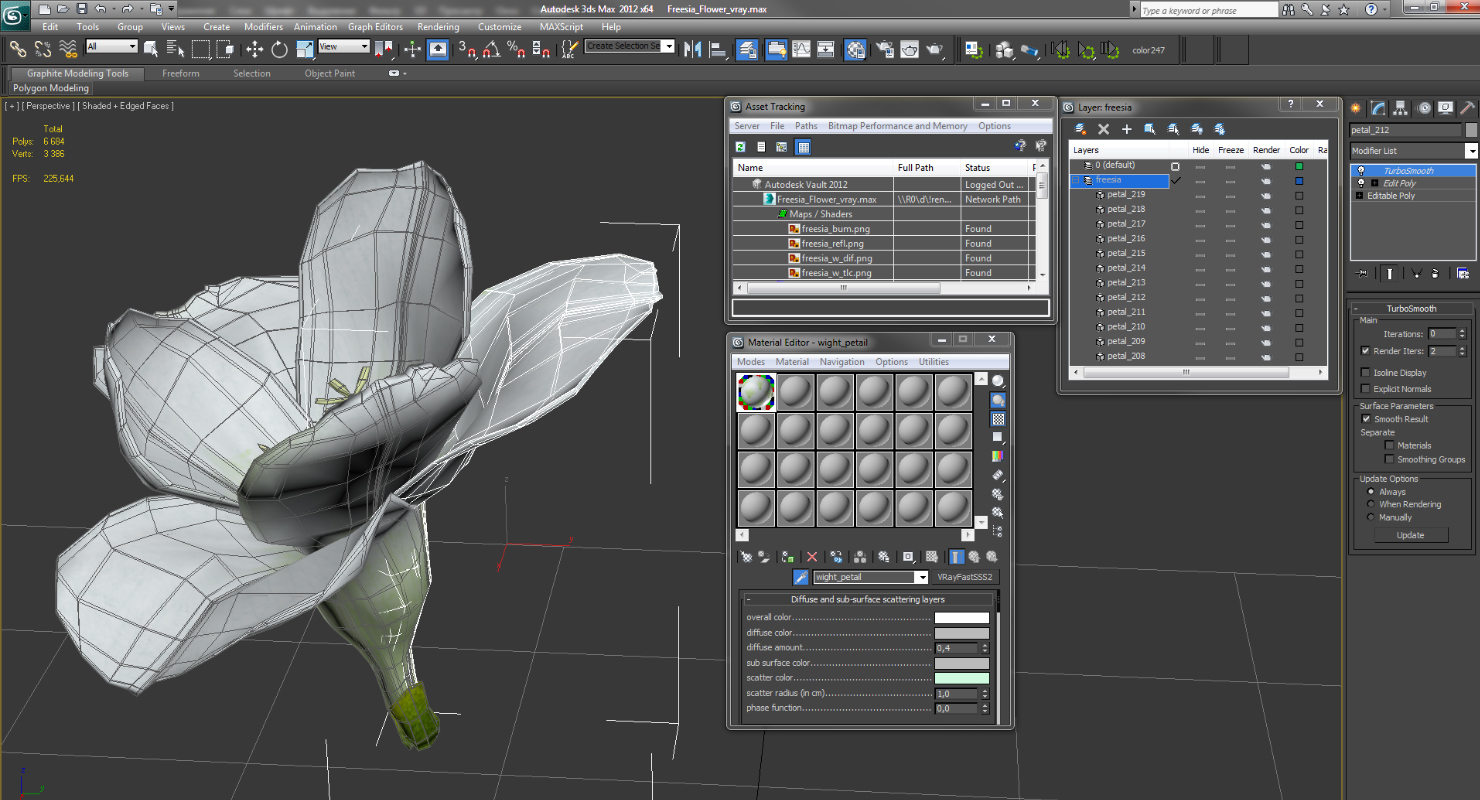Collapse Diffuse and sub-surface scattering rollout
This screenshot has height=800, width=1480.
pyautogui.click(x=749, y=600)
